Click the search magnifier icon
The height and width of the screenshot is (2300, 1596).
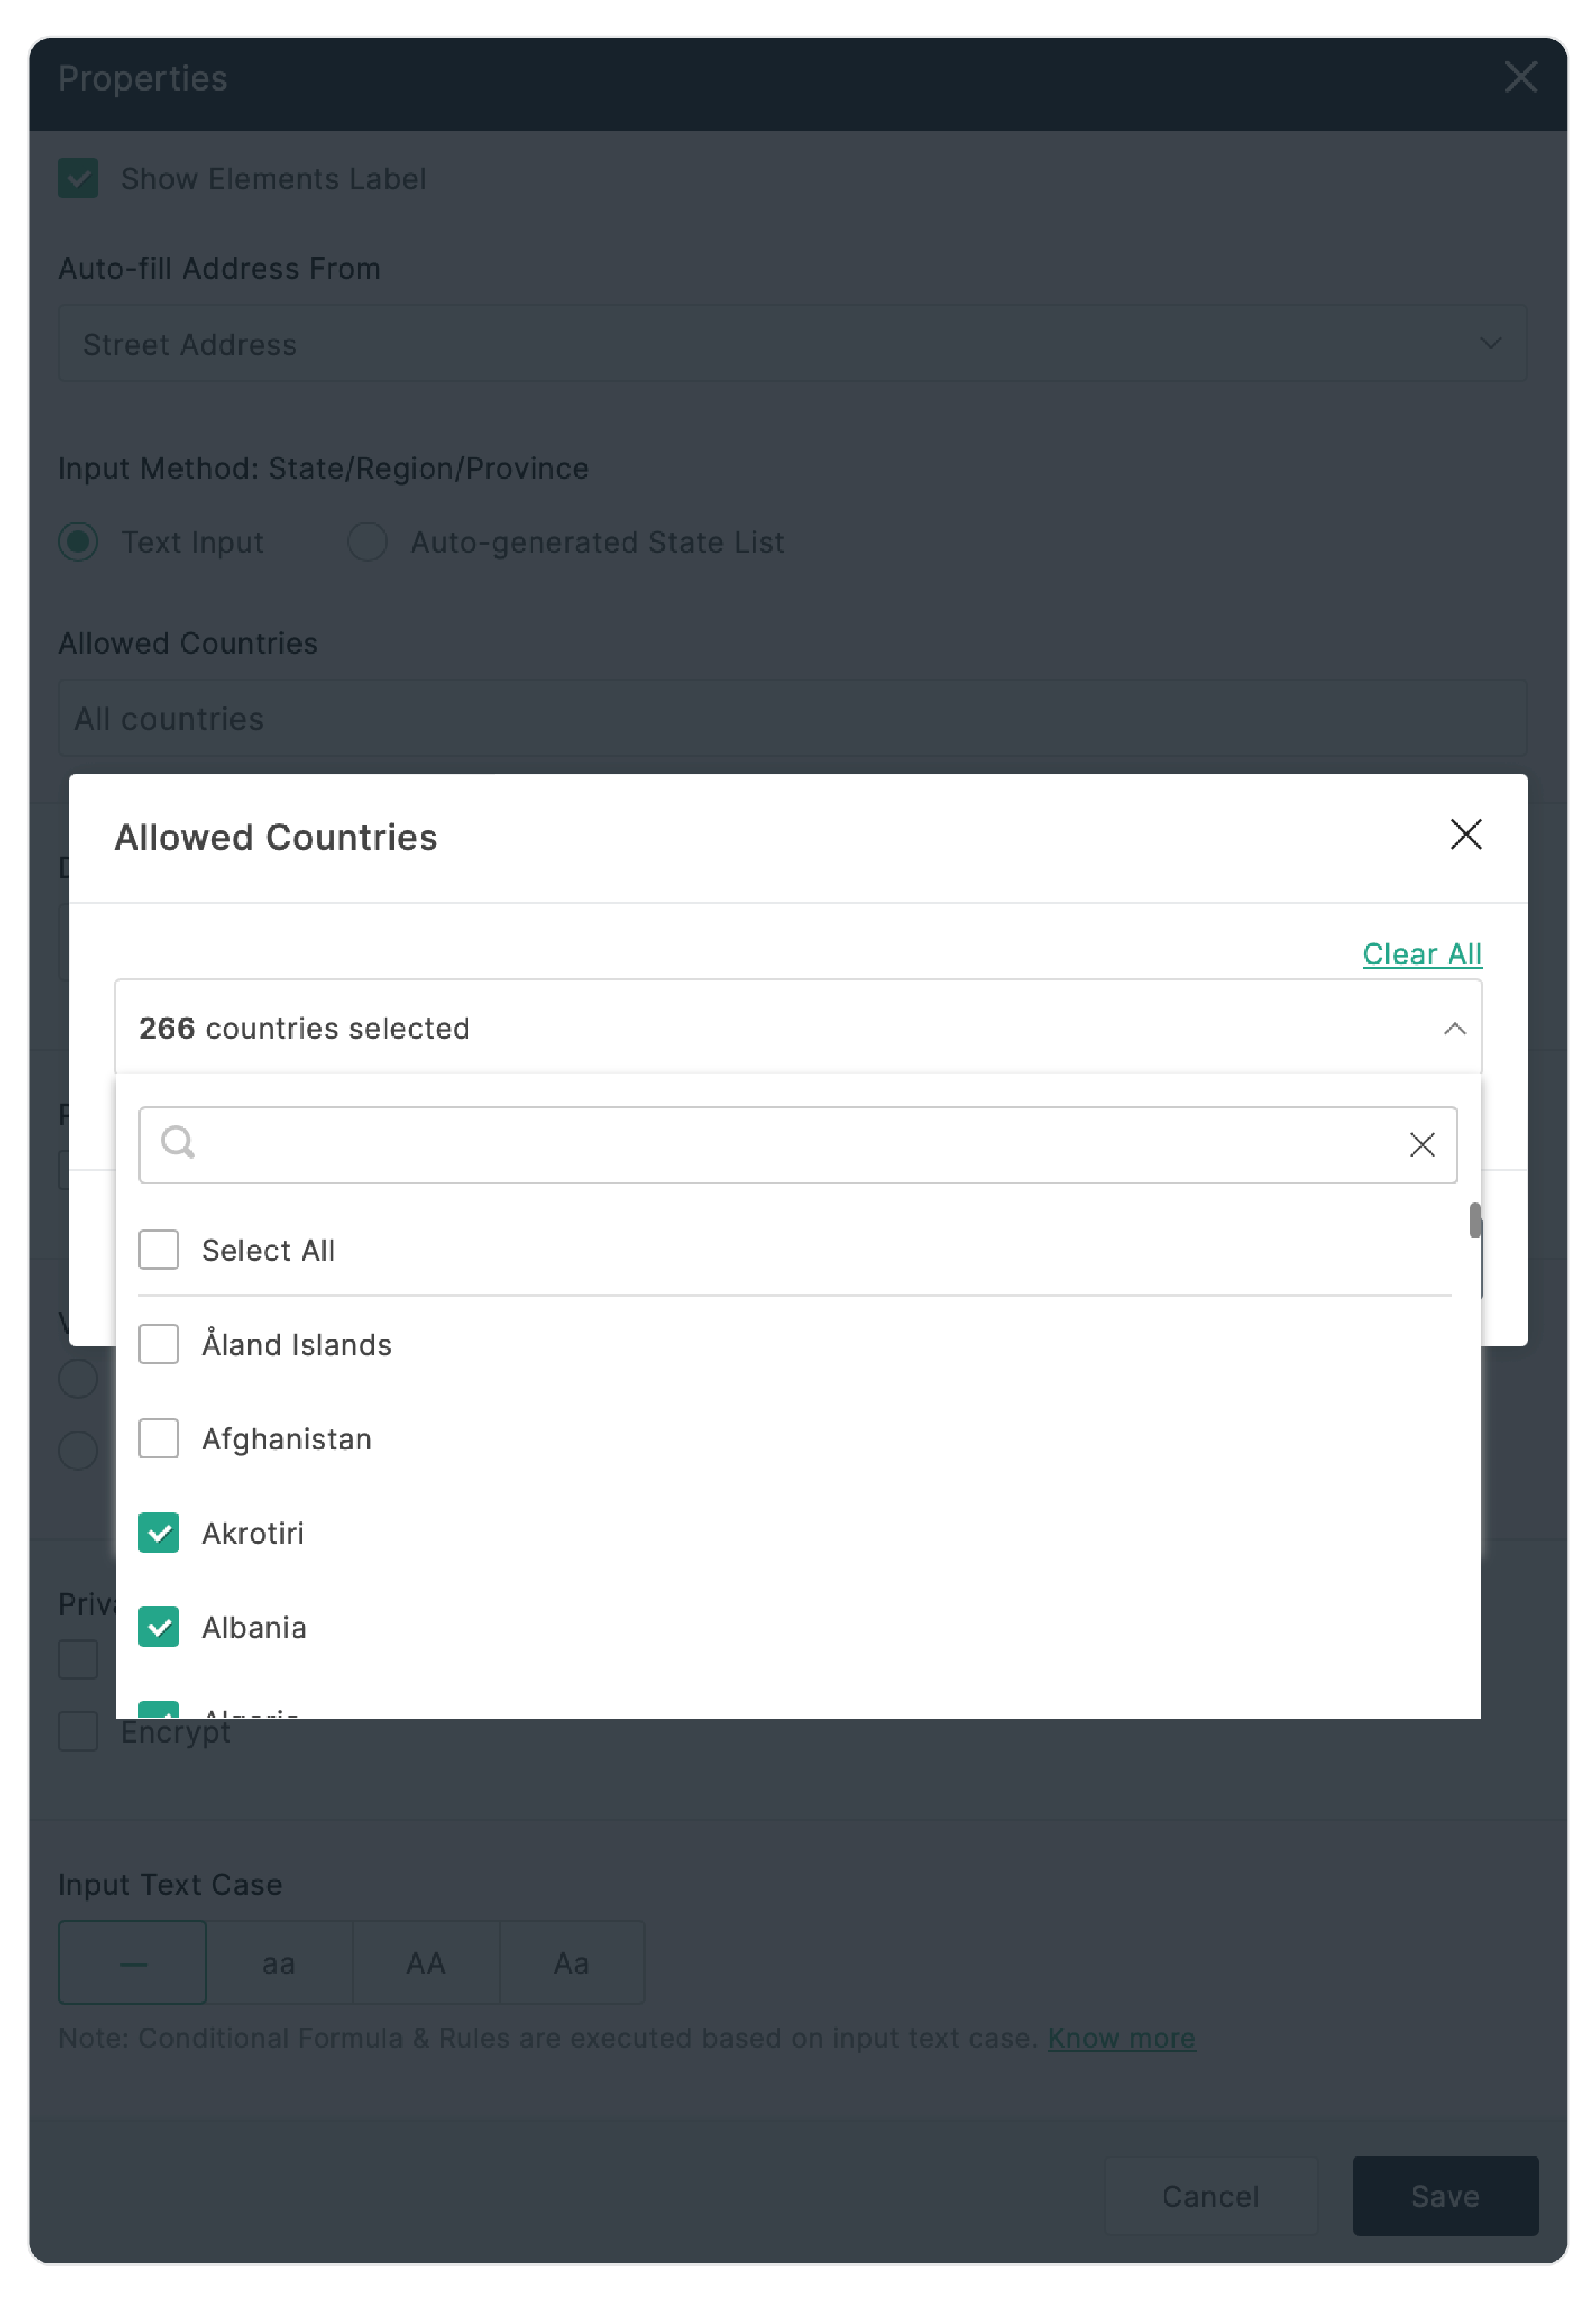point(178,1142)
